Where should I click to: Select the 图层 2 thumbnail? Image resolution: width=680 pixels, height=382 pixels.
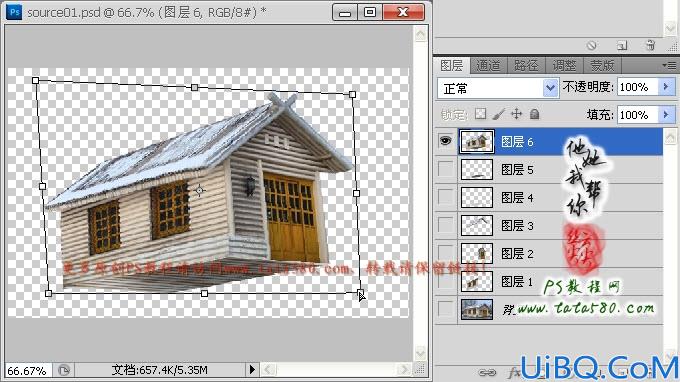tap(477, 253)
